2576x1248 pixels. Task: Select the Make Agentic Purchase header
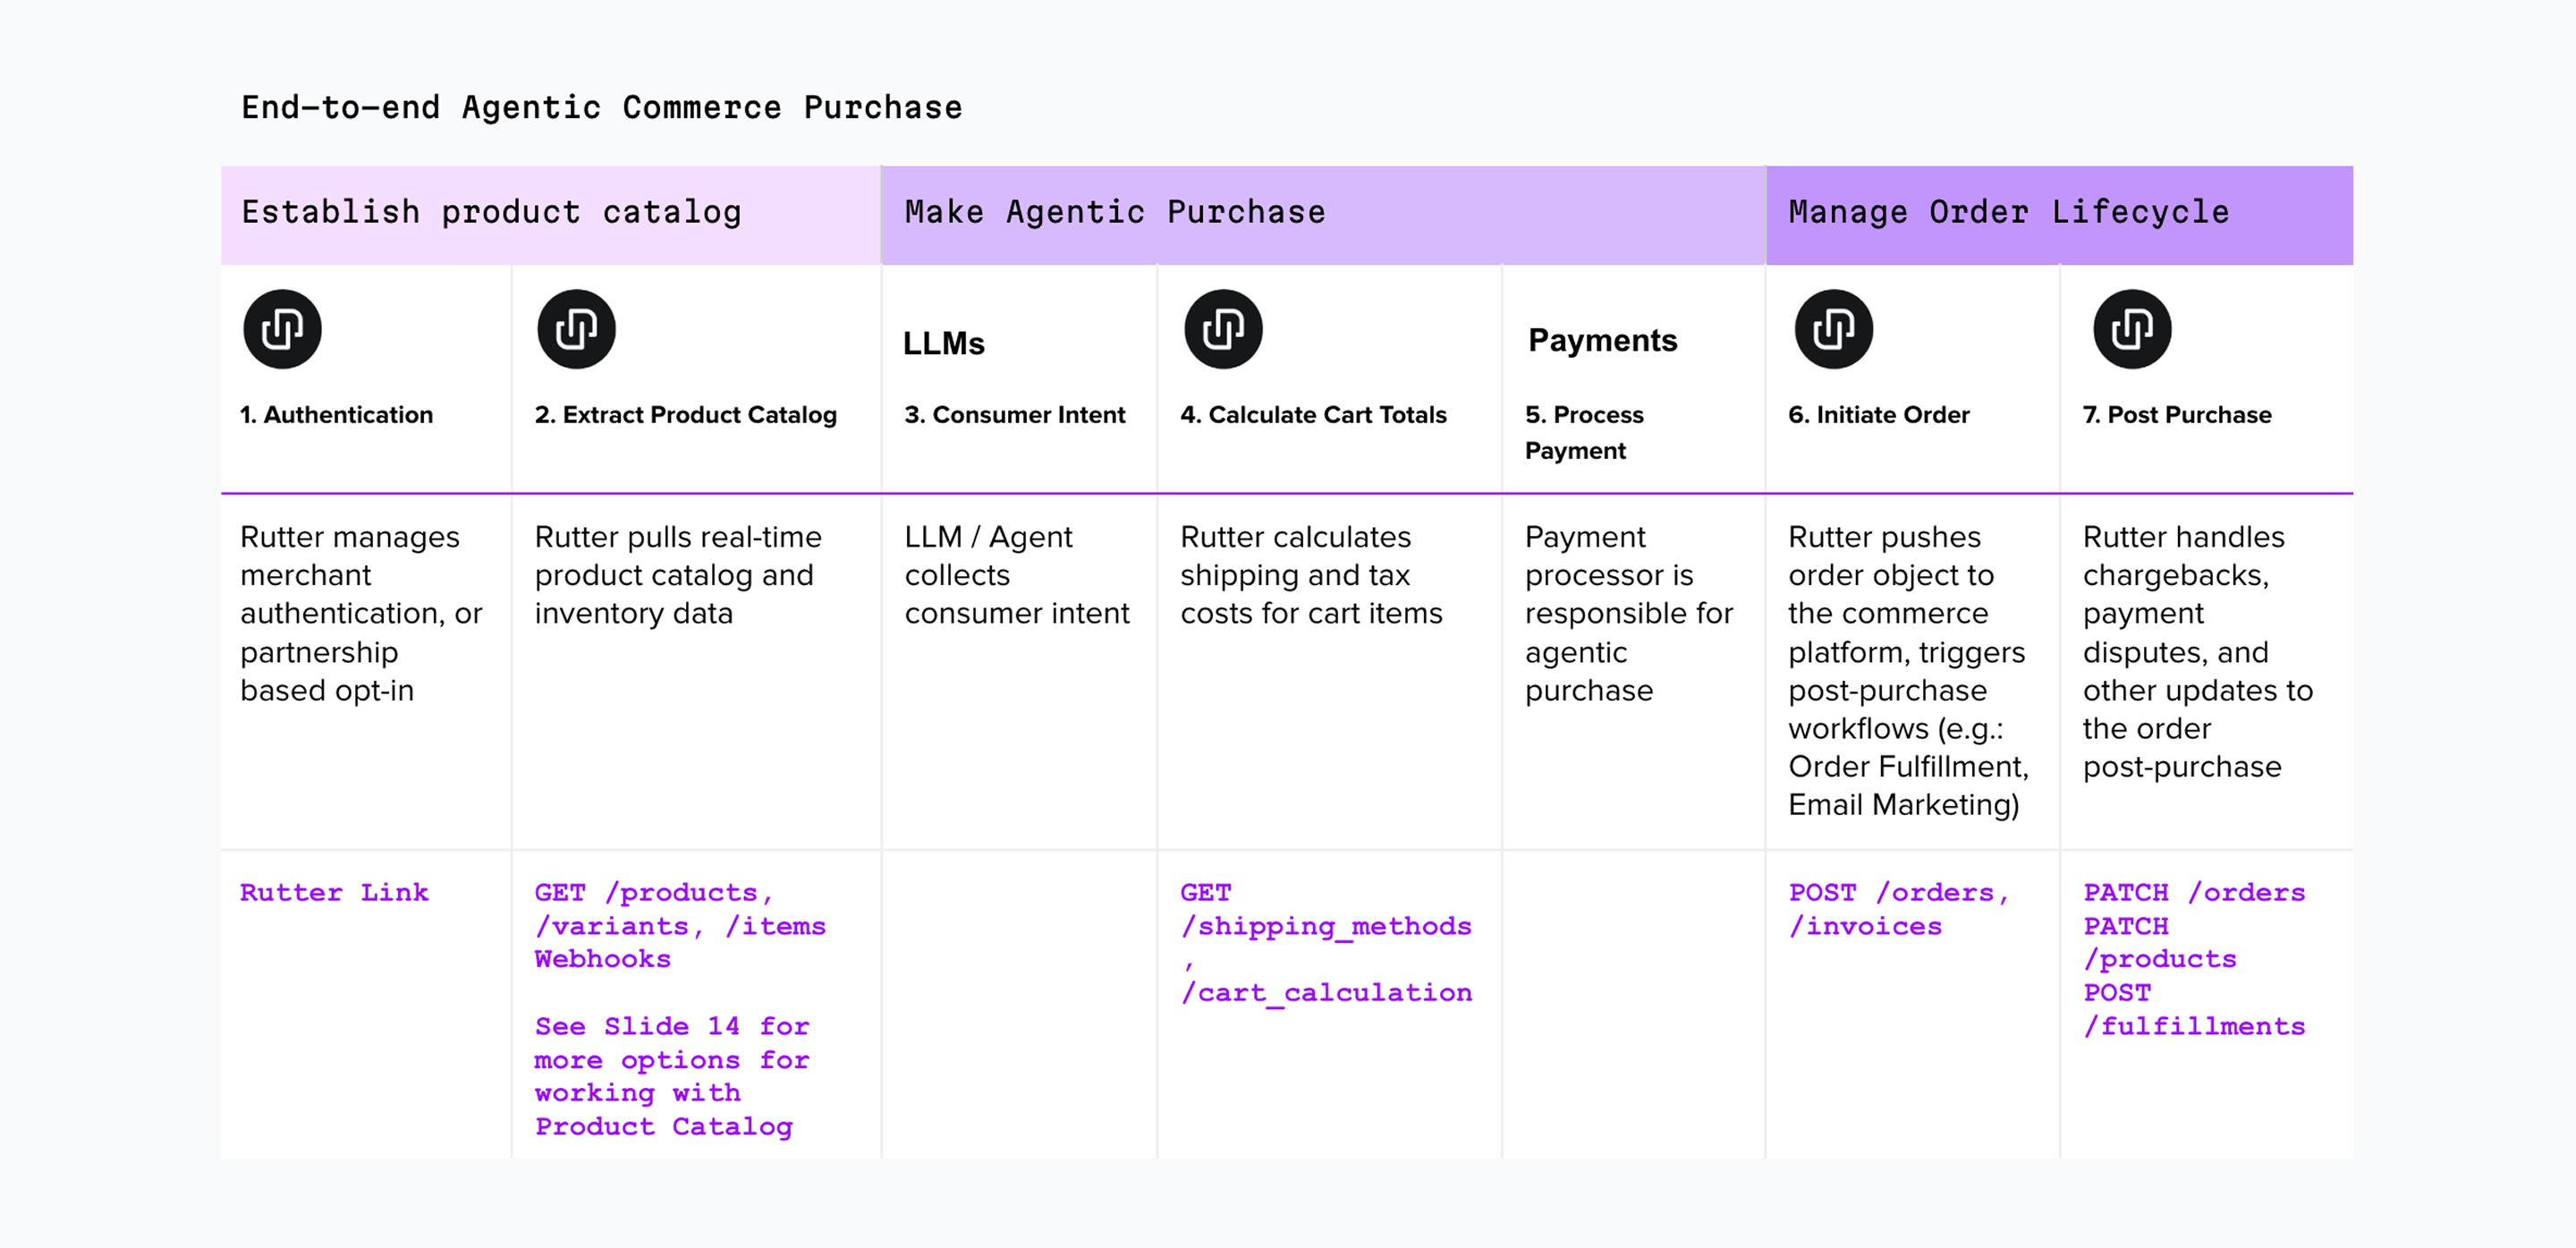[1115, 212]
